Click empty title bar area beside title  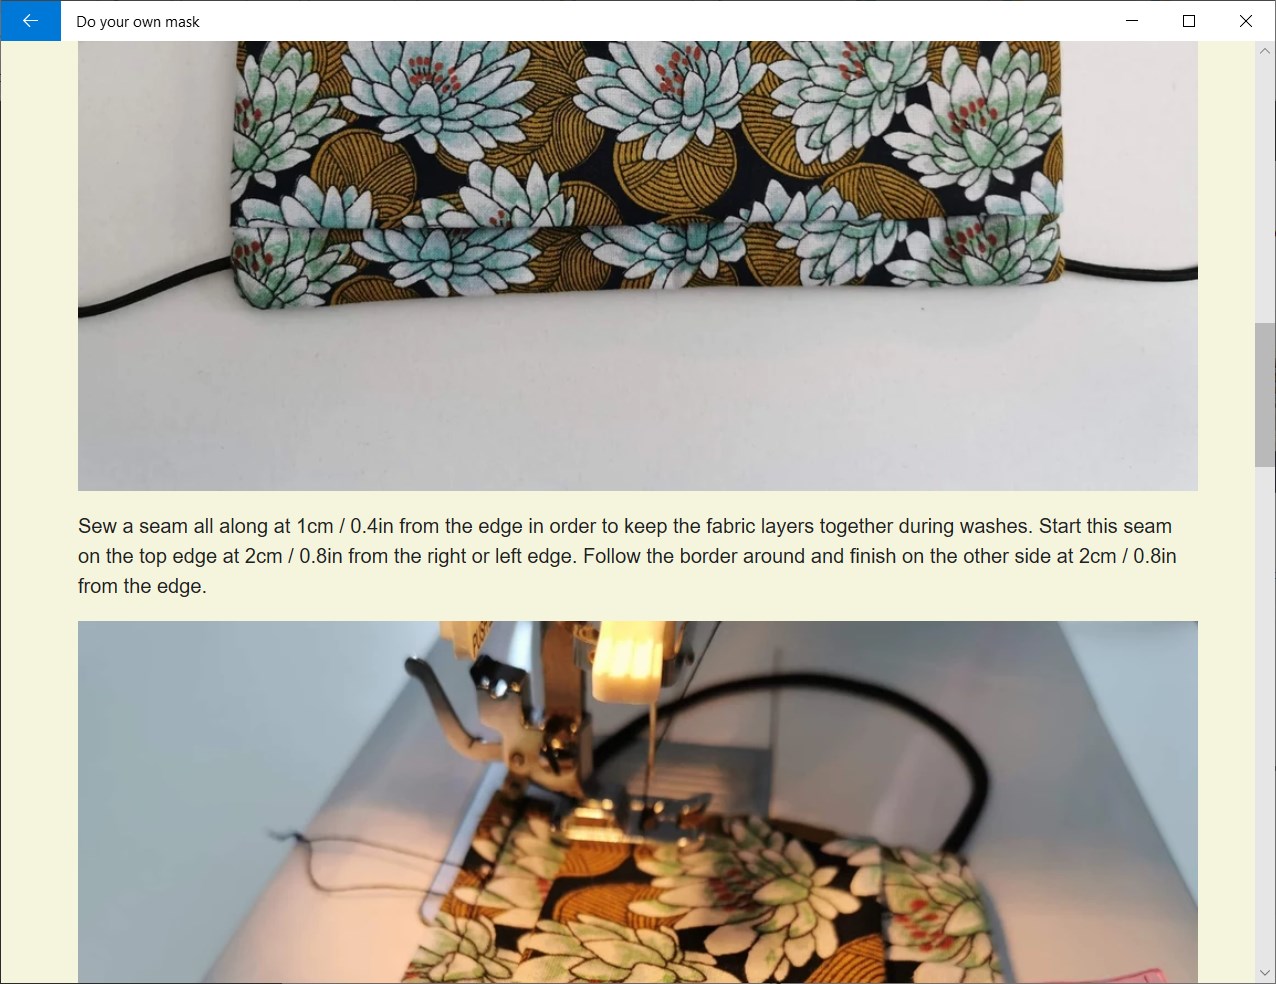(650, 21)
